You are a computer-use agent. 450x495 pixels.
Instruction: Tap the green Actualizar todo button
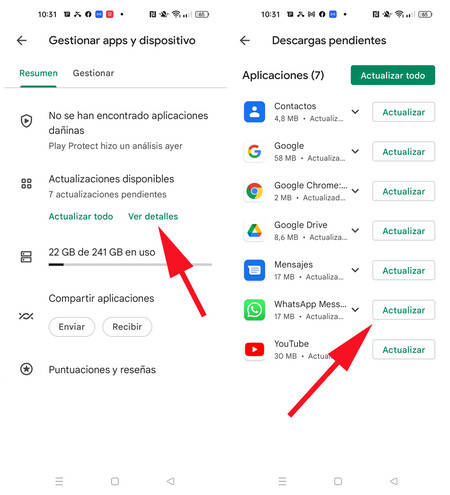pyautogui.click(x=393, y=75)
